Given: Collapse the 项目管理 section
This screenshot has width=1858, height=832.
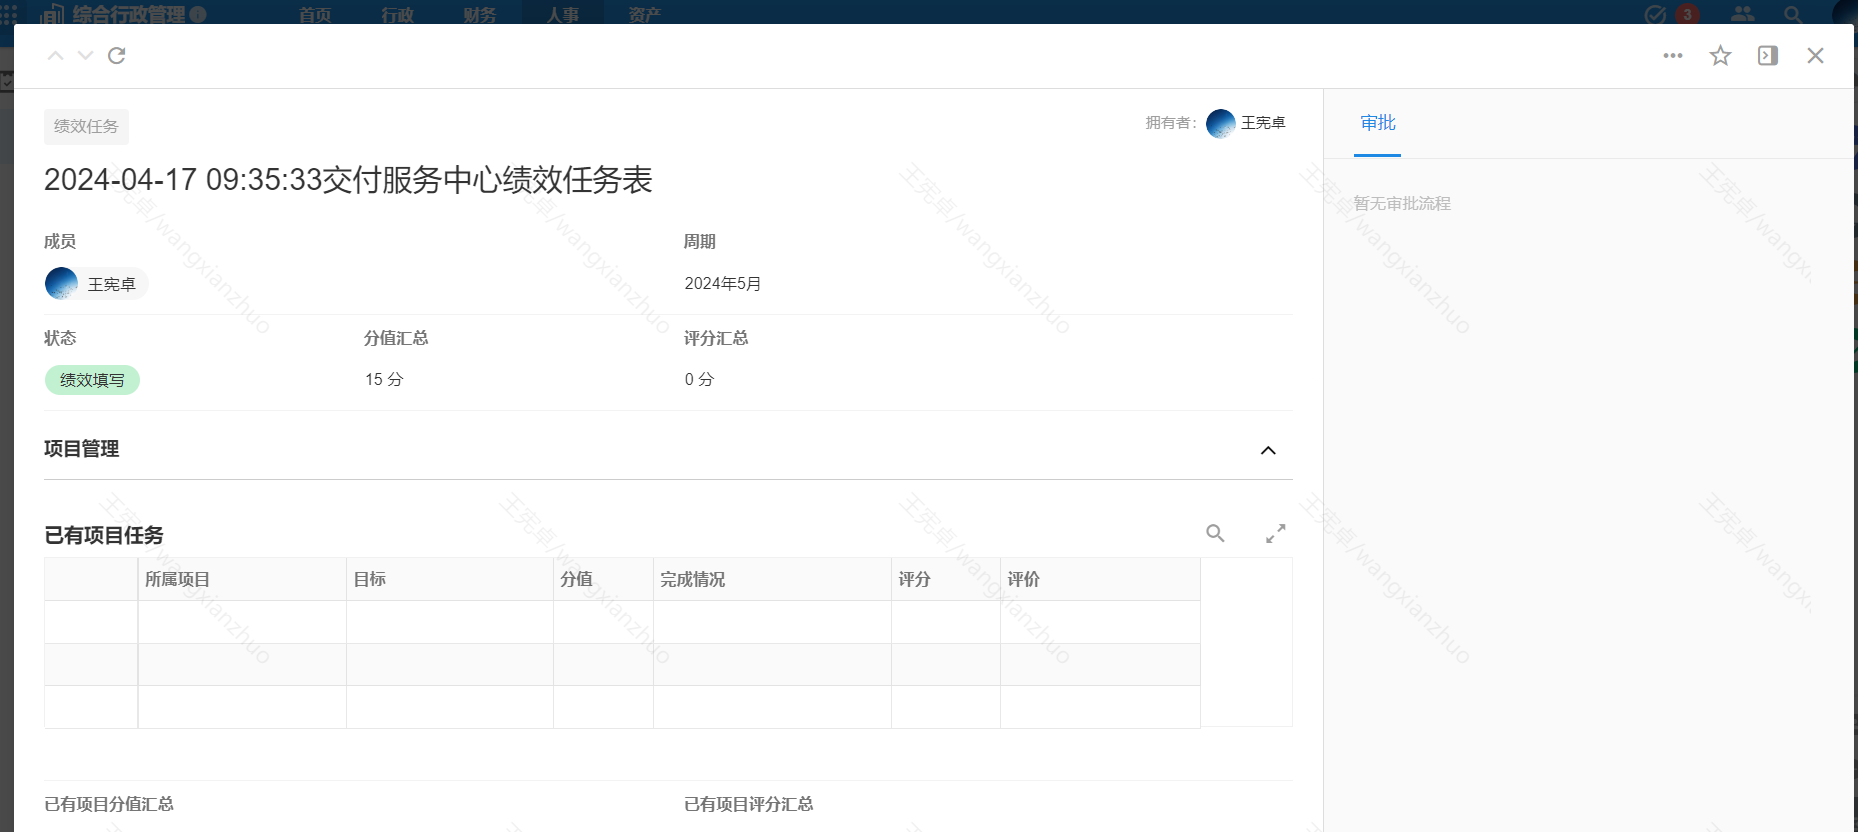Looking at the screenshot, I should pos(1268,450).
